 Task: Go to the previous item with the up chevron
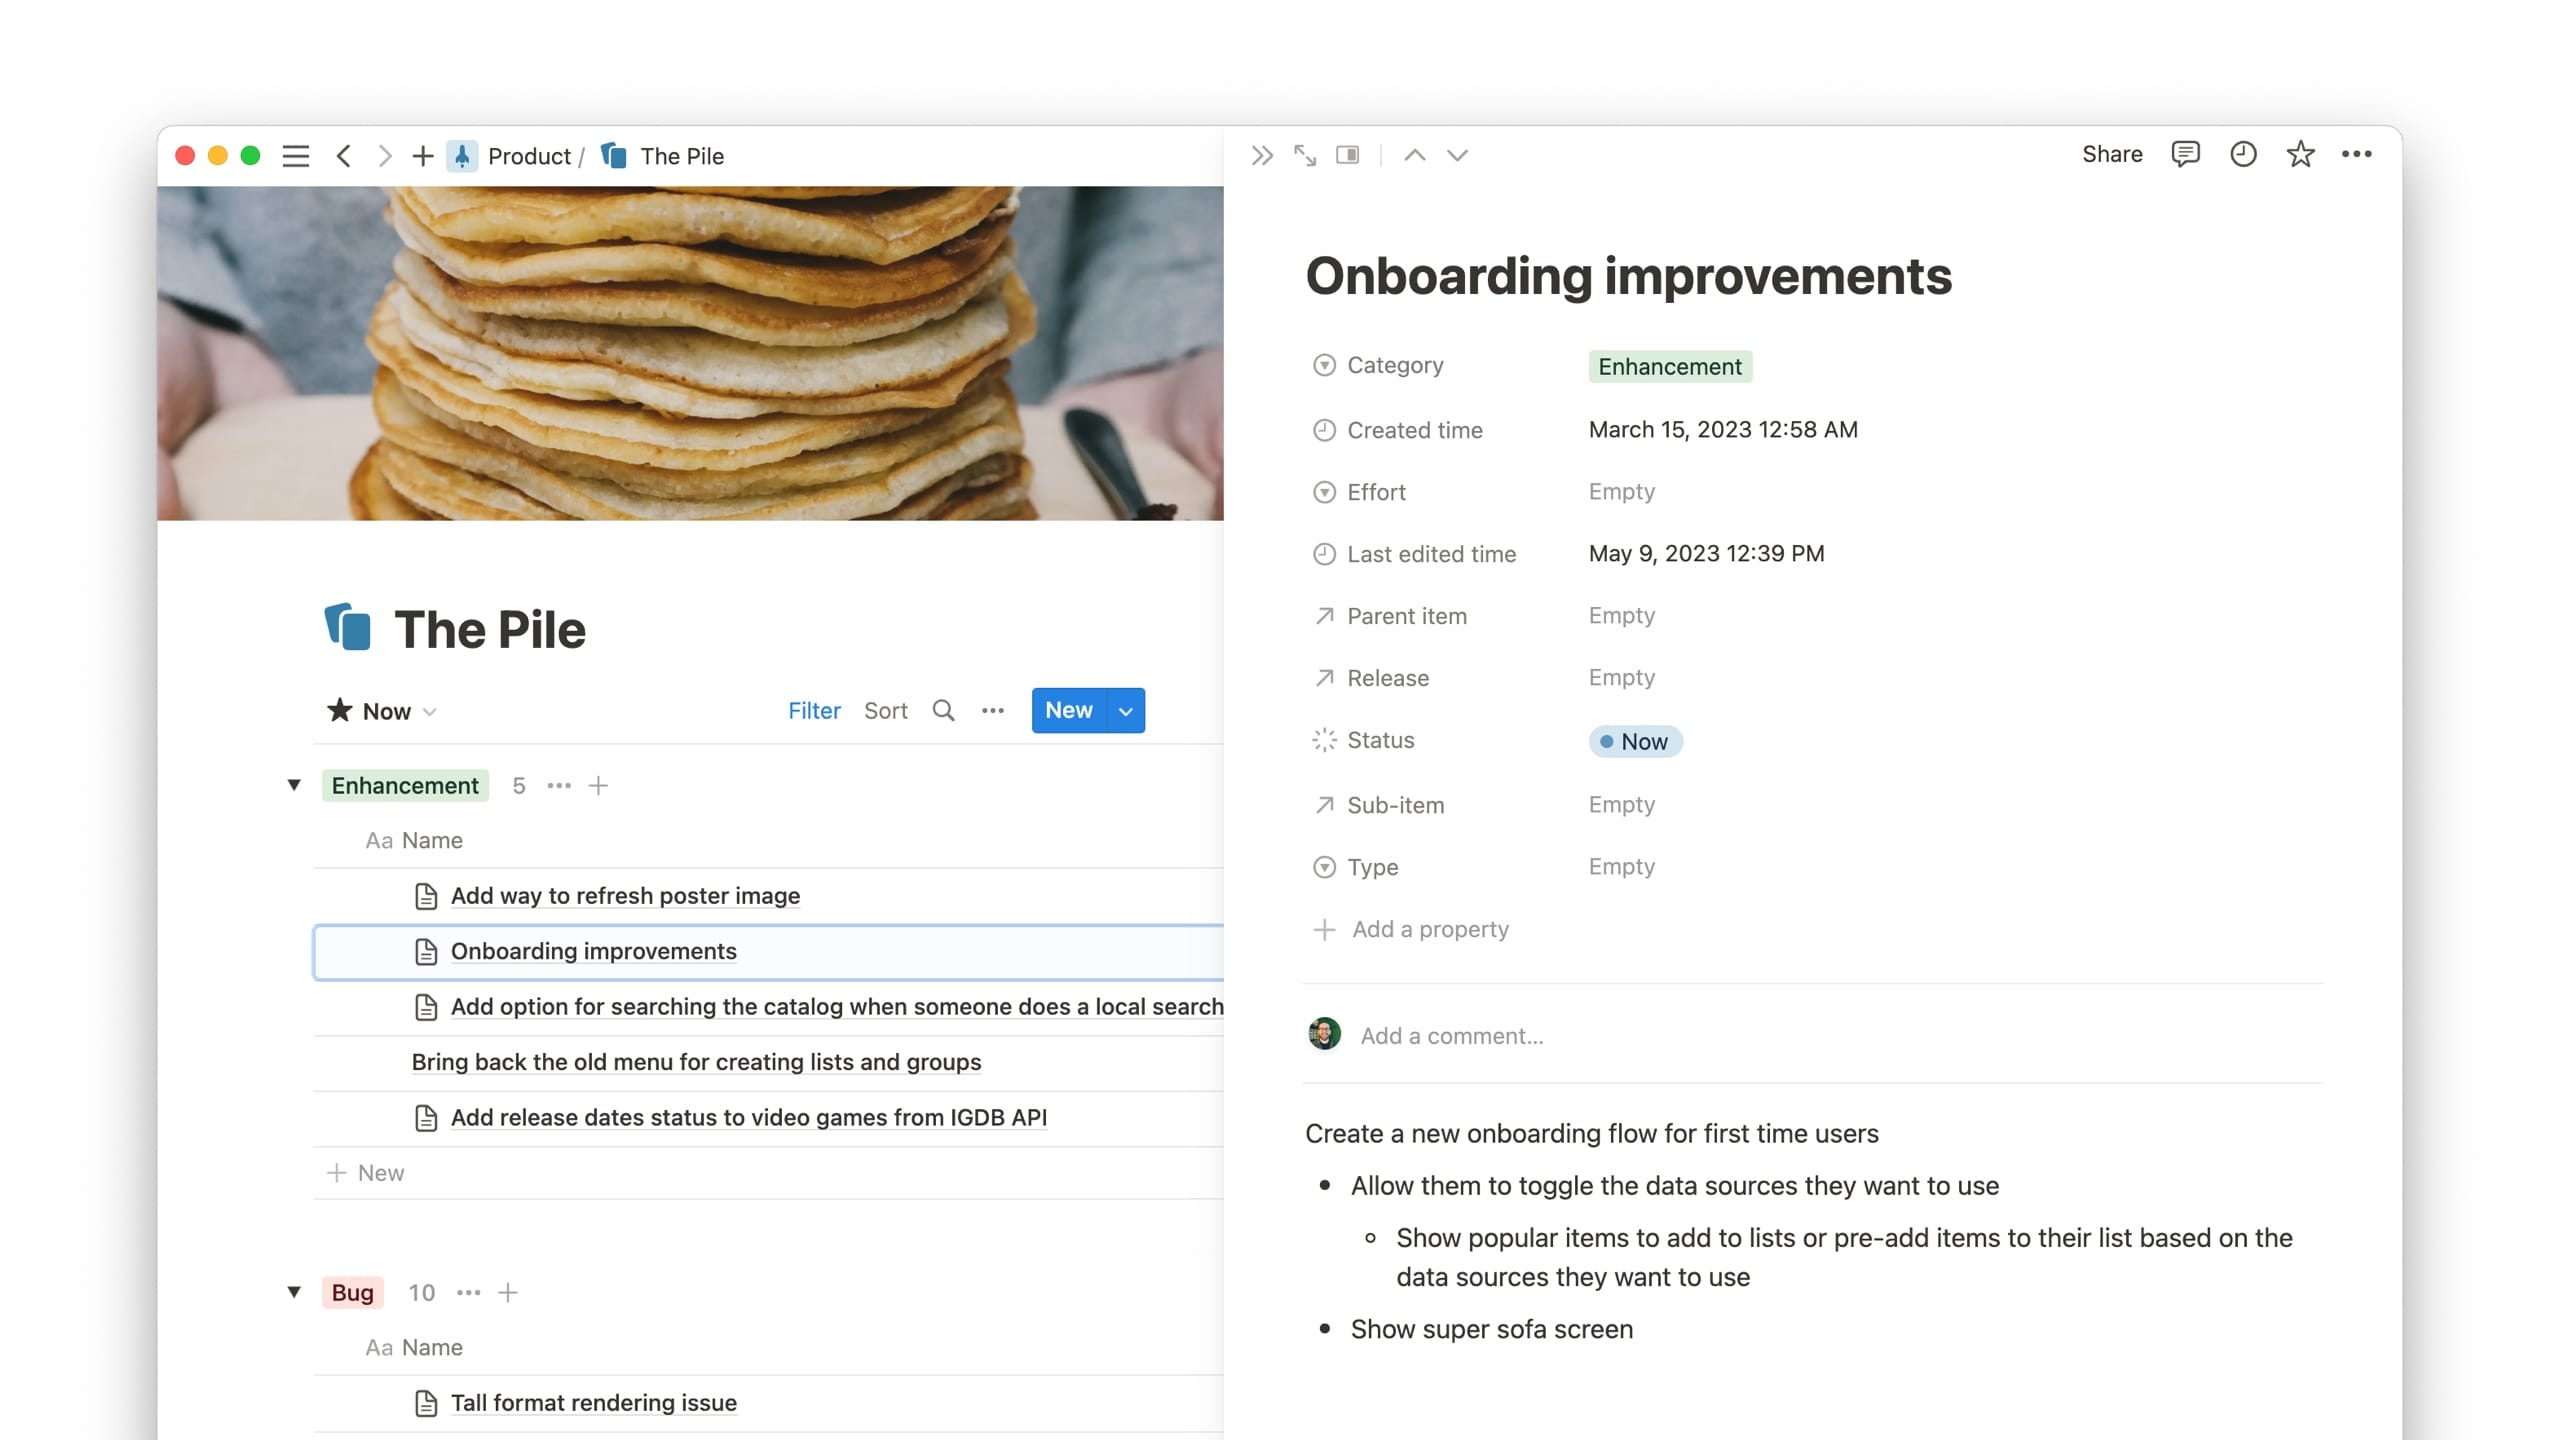coord(1414,155)
